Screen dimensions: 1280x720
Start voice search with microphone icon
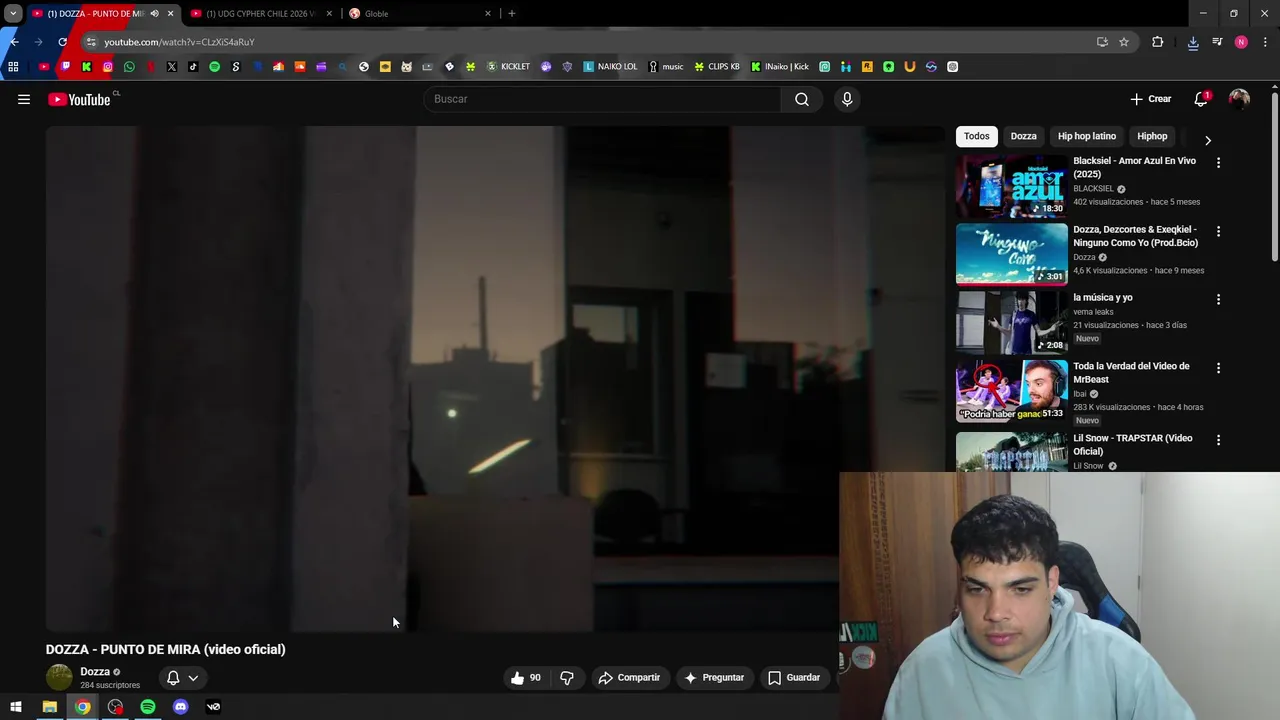(847, 99)
